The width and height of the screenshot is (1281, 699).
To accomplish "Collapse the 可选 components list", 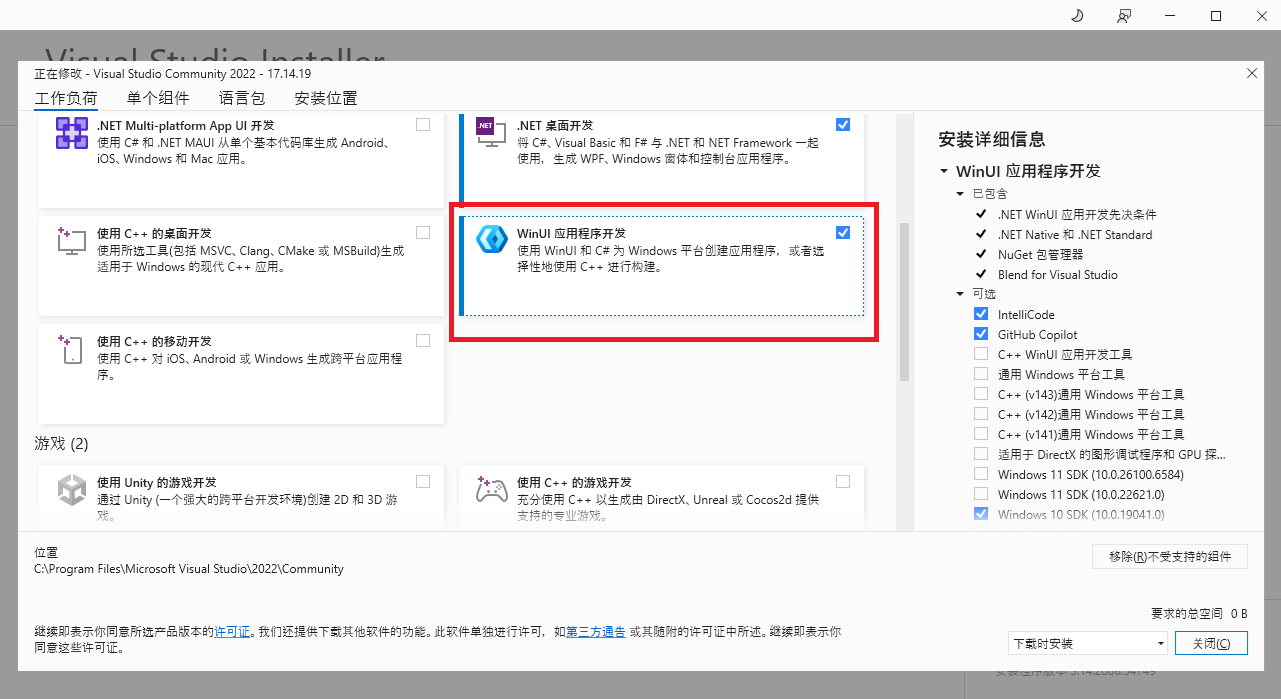I will click(961, 294).
